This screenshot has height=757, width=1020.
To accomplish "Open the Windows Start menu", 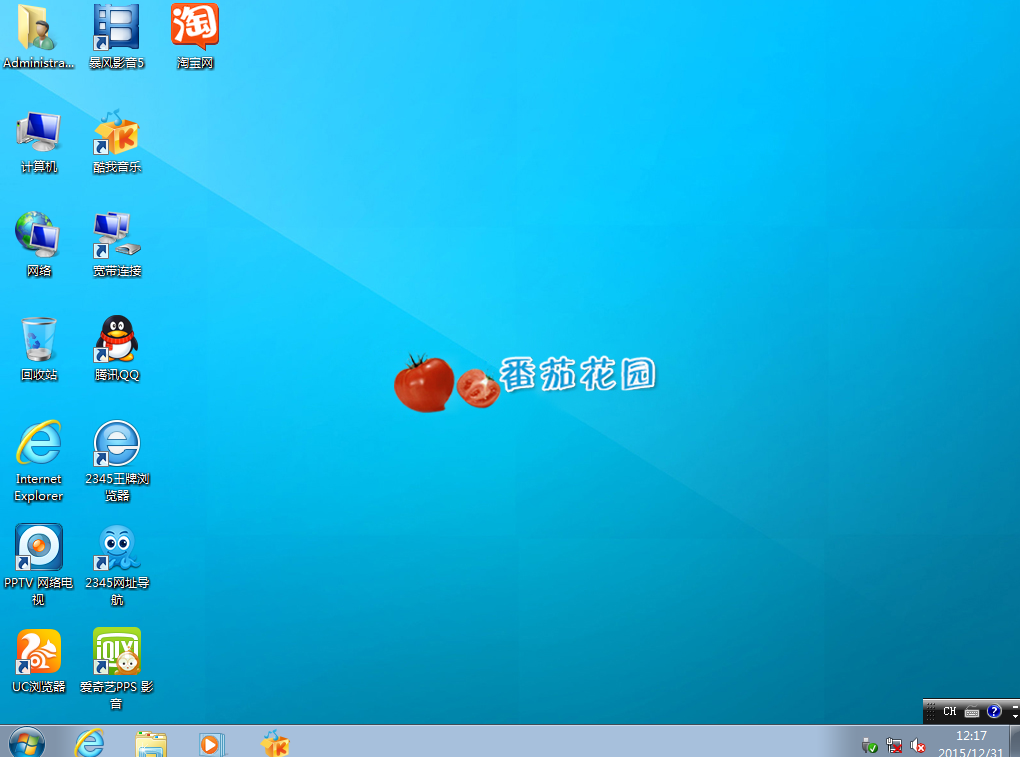I will click(27, 742).
